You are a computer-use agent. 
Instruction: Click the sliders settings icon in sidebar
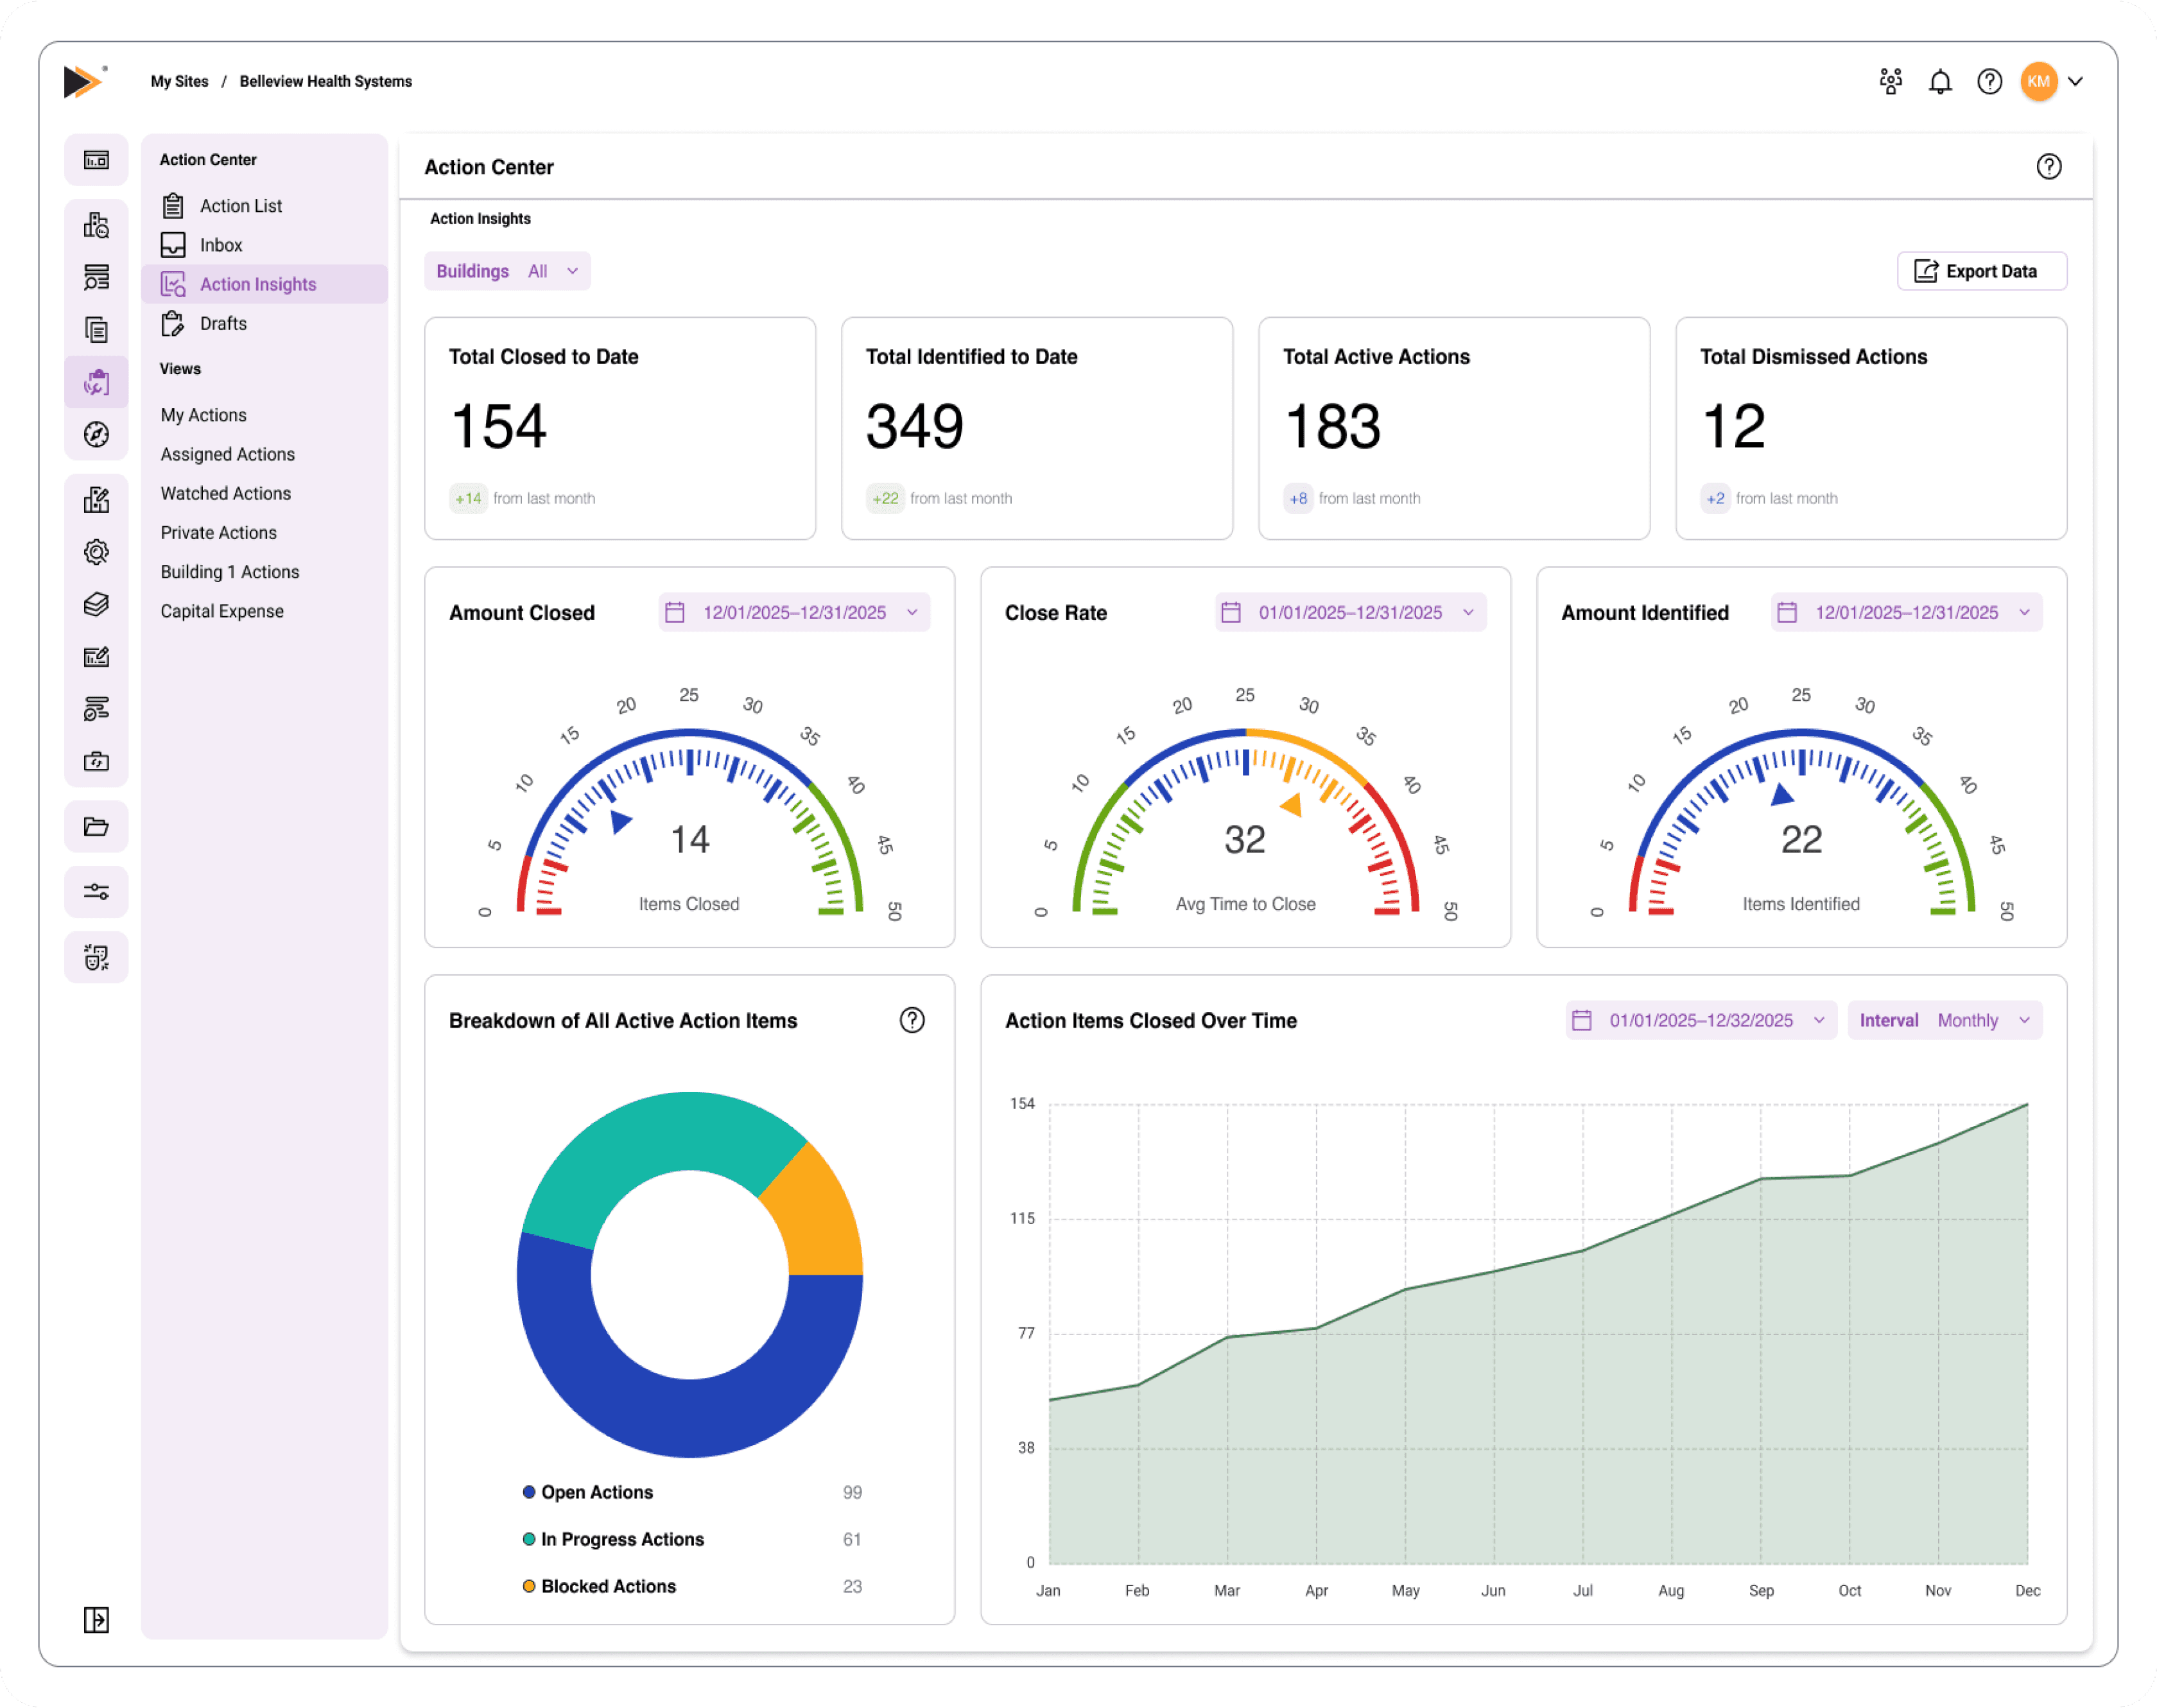click(96, 892)
